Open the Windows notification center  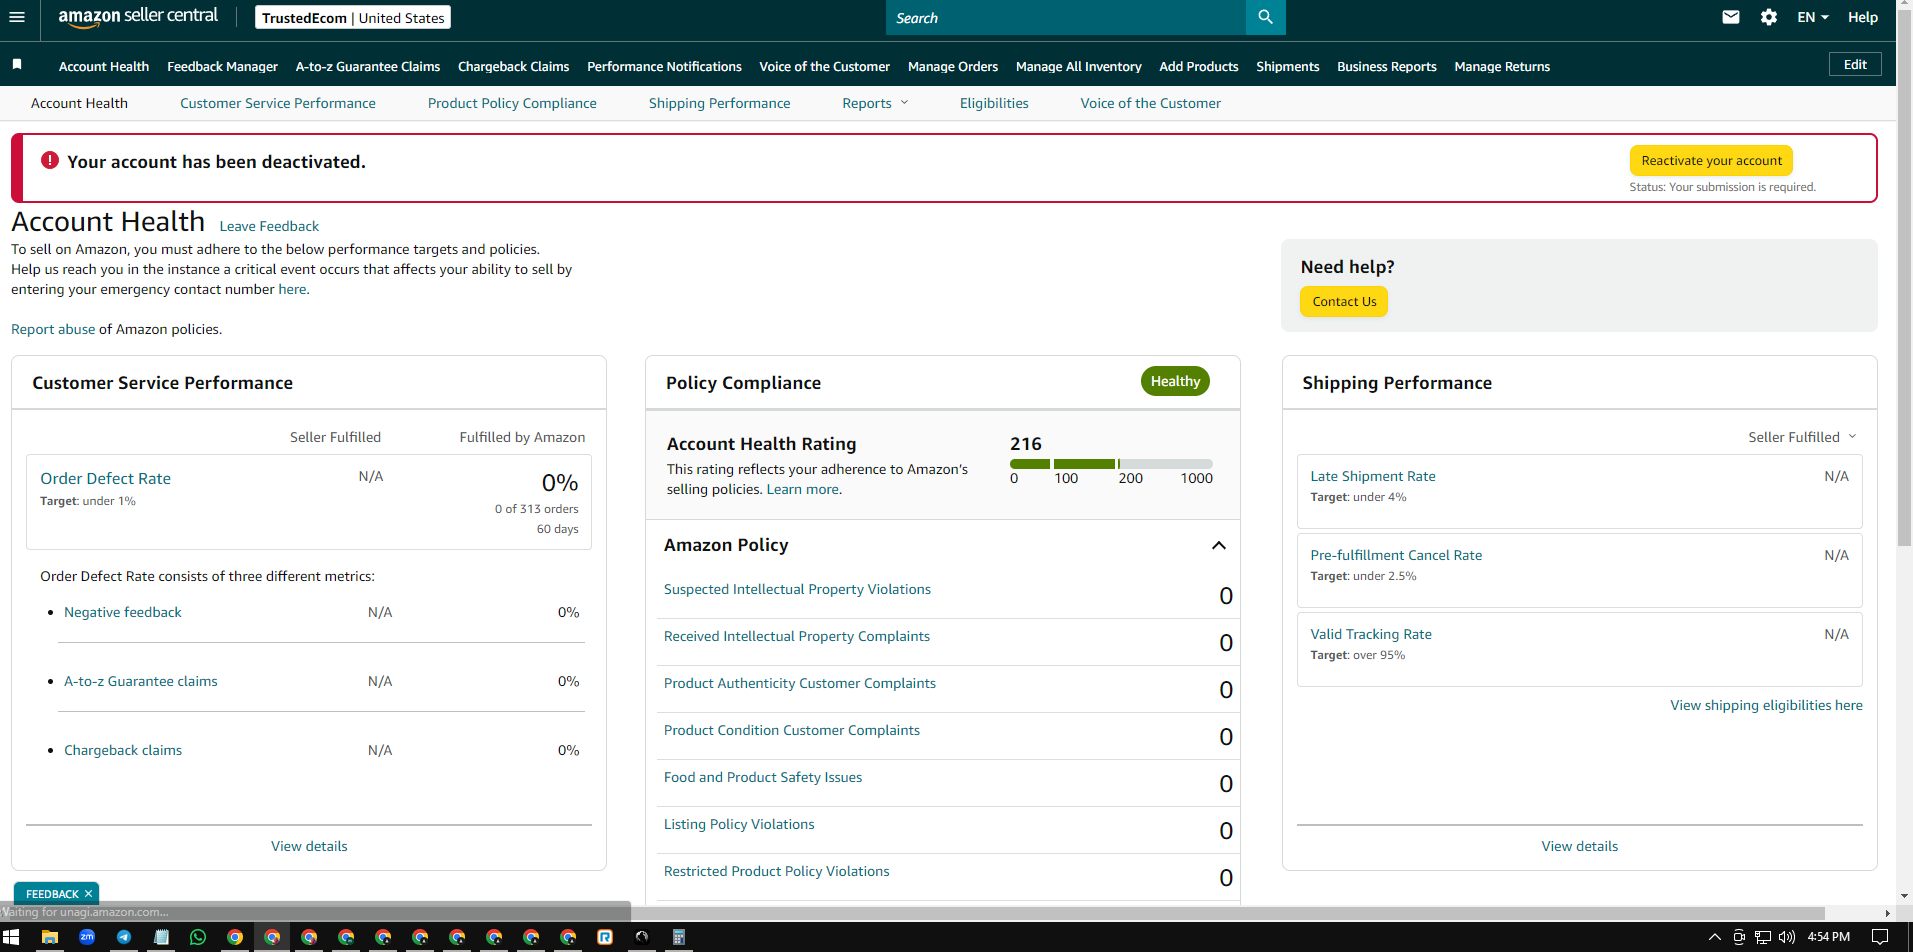(1880, 937)
